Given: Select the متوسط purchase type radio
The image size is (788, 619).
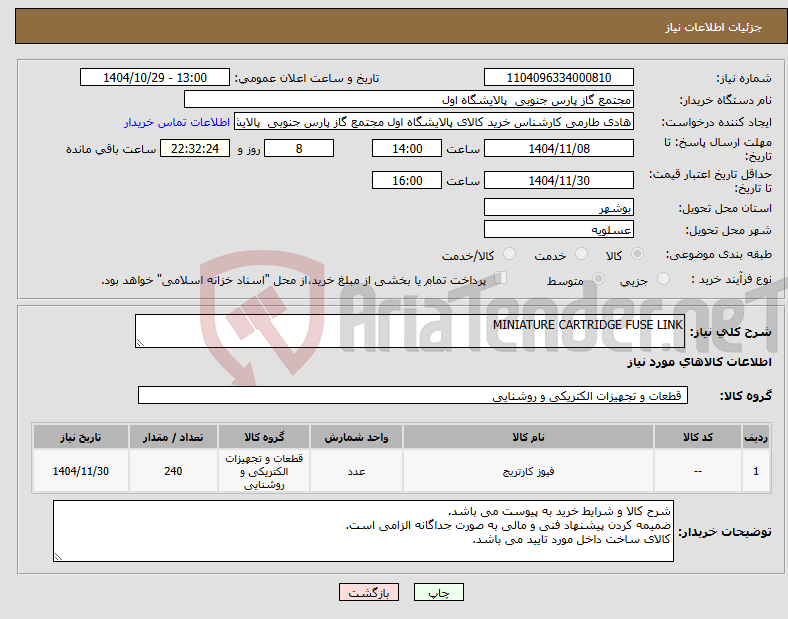Looking at the screenshot, I should (x=598, y=278).
